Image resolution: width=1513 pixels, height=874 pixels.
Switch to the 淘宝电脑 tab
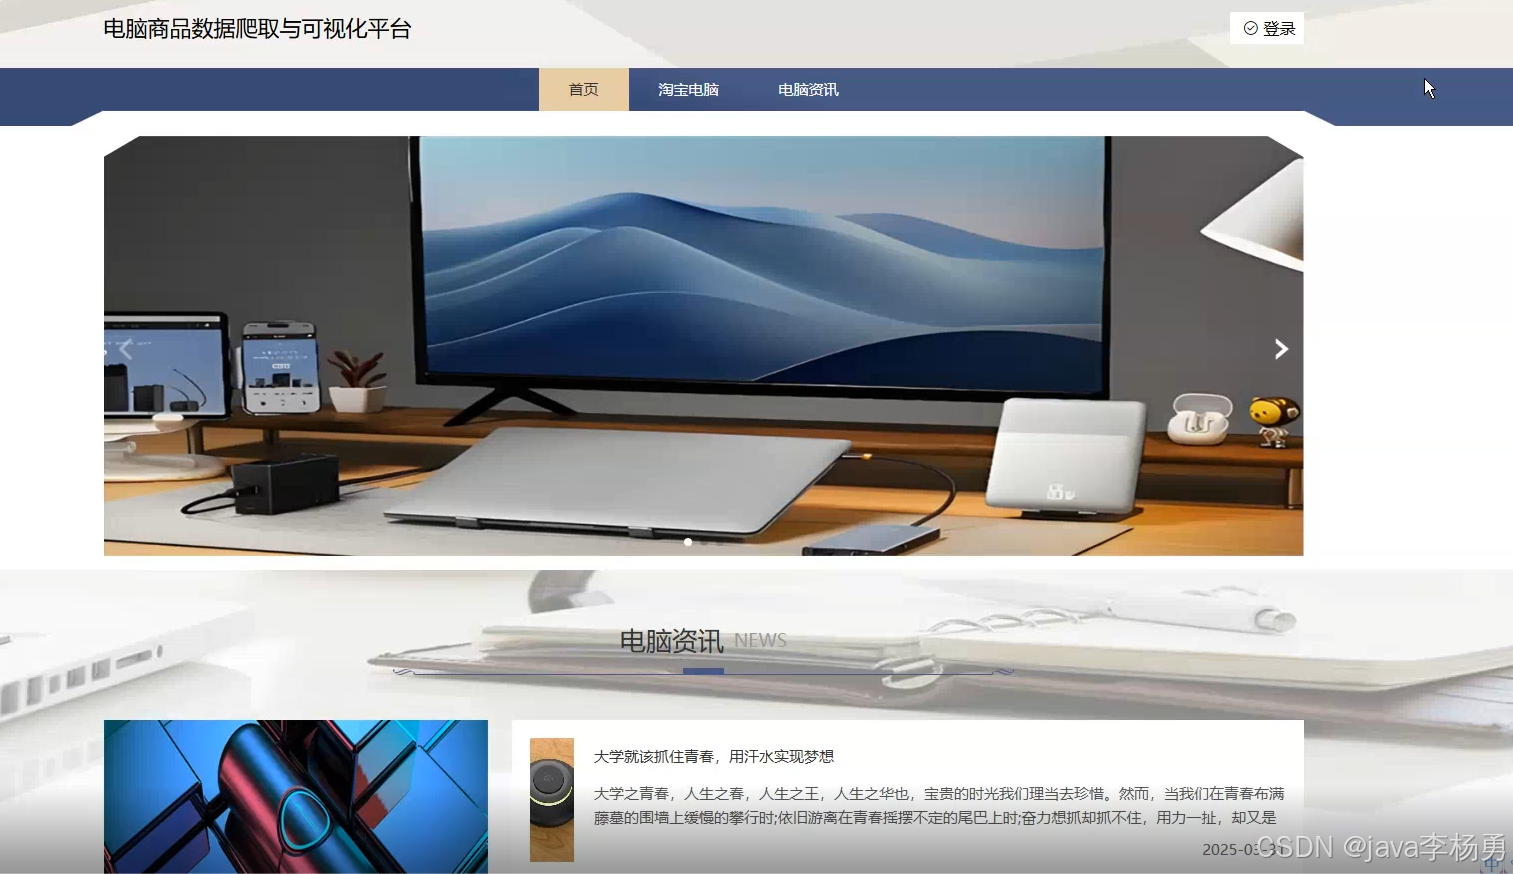pos(688,89)
